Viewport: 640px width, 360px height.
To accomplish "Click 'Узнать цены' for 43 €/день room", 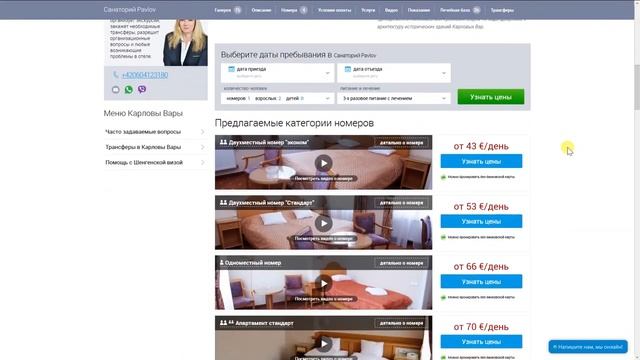I will pyautogui.click(x=481, y=161).
